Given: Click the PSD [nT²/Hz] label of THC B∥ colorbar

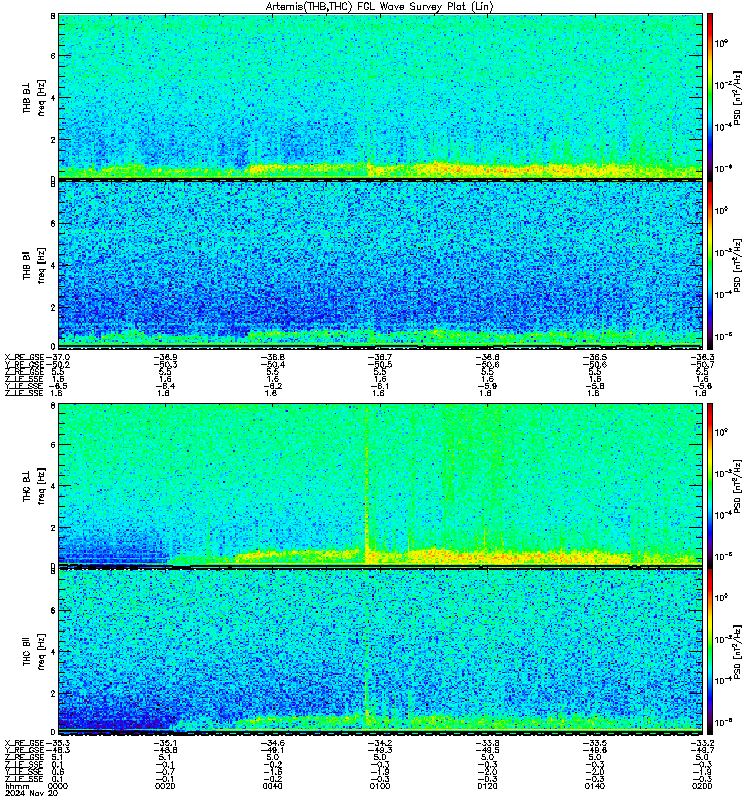Looking at the screenshot, I should [x=737, y=652].
